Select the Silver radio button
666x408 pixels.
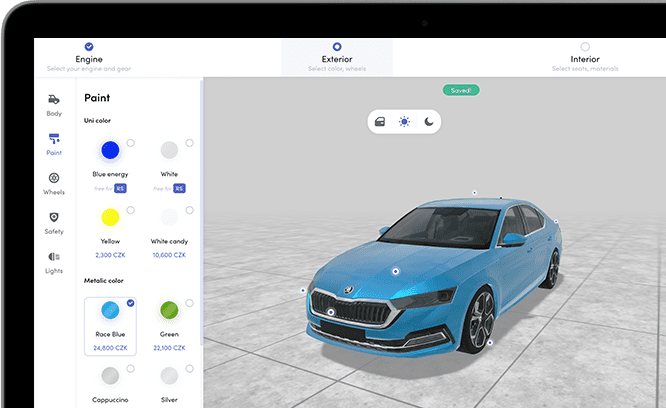pos(189,369)
